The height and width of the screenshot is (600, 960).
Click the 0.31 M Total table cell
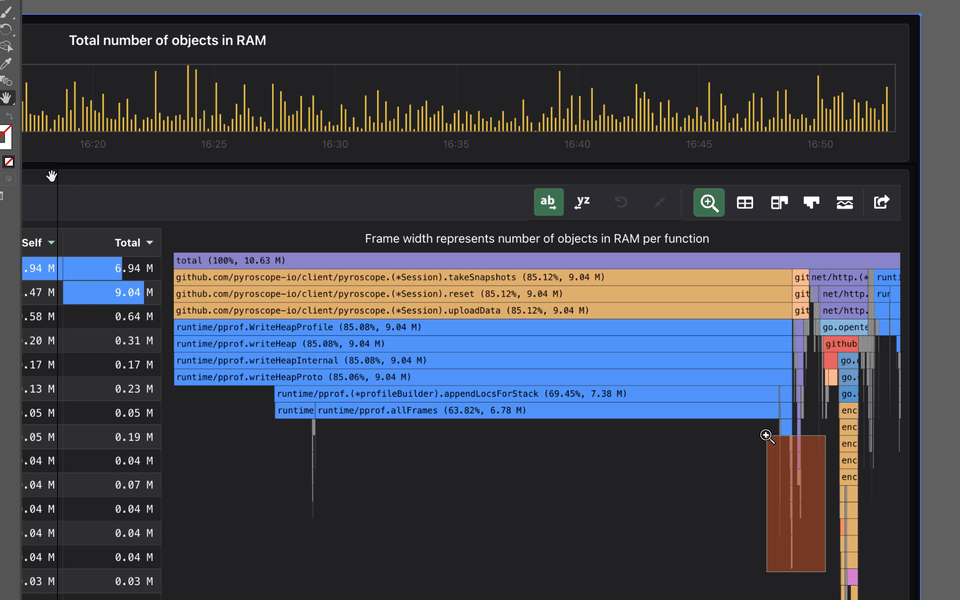pyautogui.click(x=112, y=340)
